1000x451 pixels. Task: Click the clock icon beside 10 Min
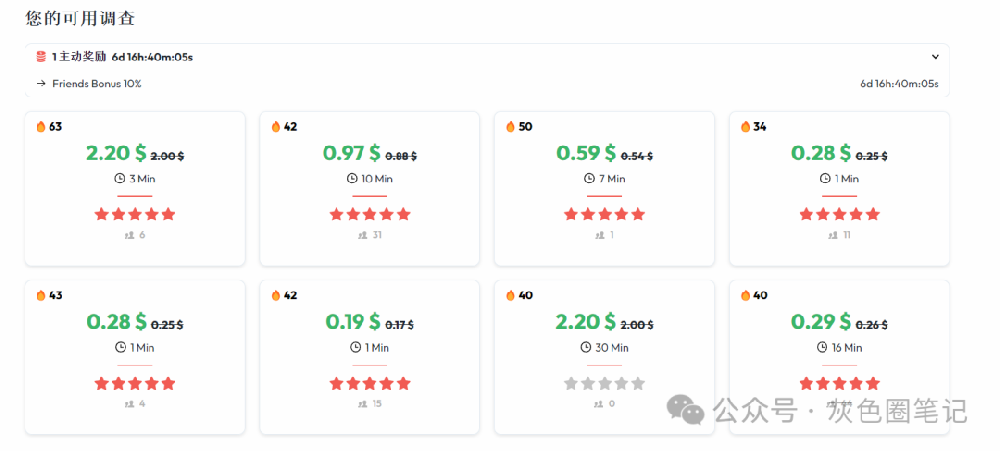pos(352,179)
